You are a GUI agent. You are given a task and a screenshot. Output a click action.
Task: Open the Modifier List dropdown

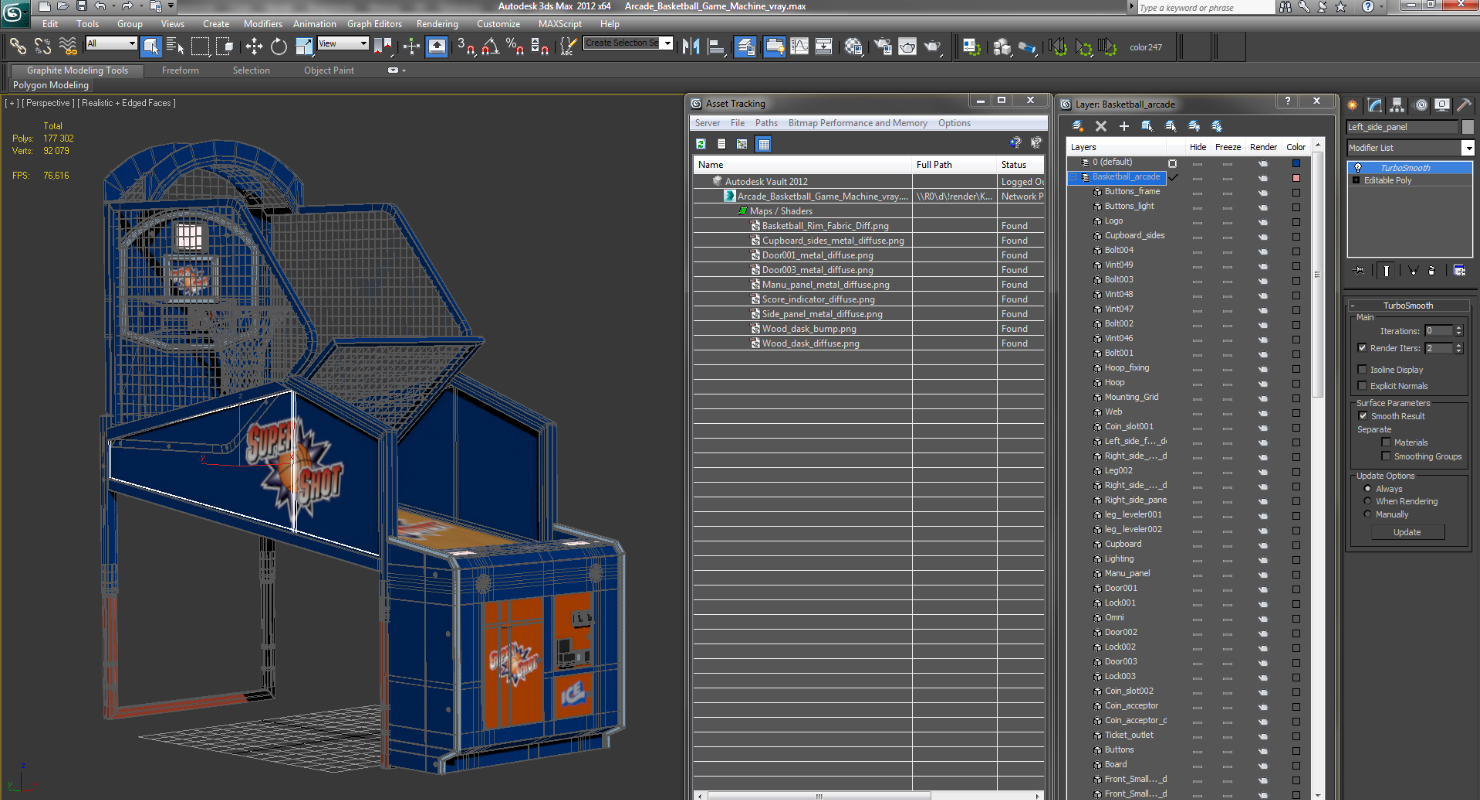(1468, 148)
